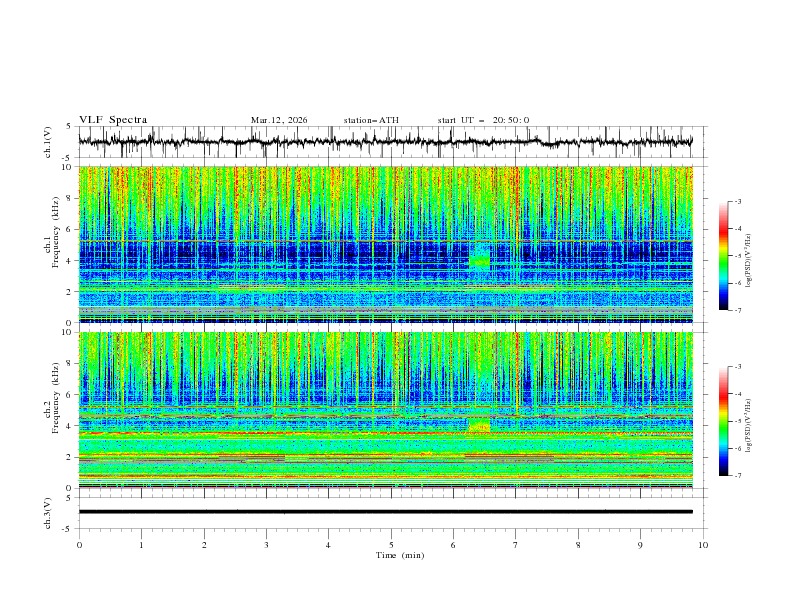Click the 'ch.3(V)' axis label
This screenshot has width=792, height=612.
tap(48, 513)
